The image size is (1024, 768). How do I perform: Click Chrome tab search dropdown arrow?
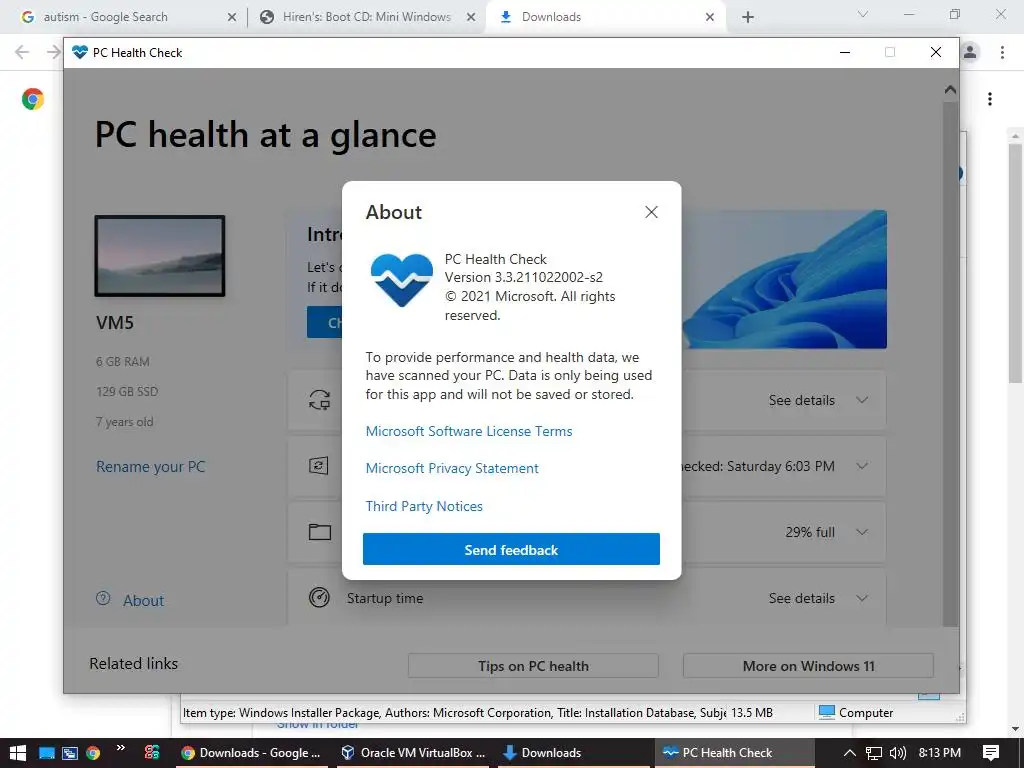click(863, 14)
